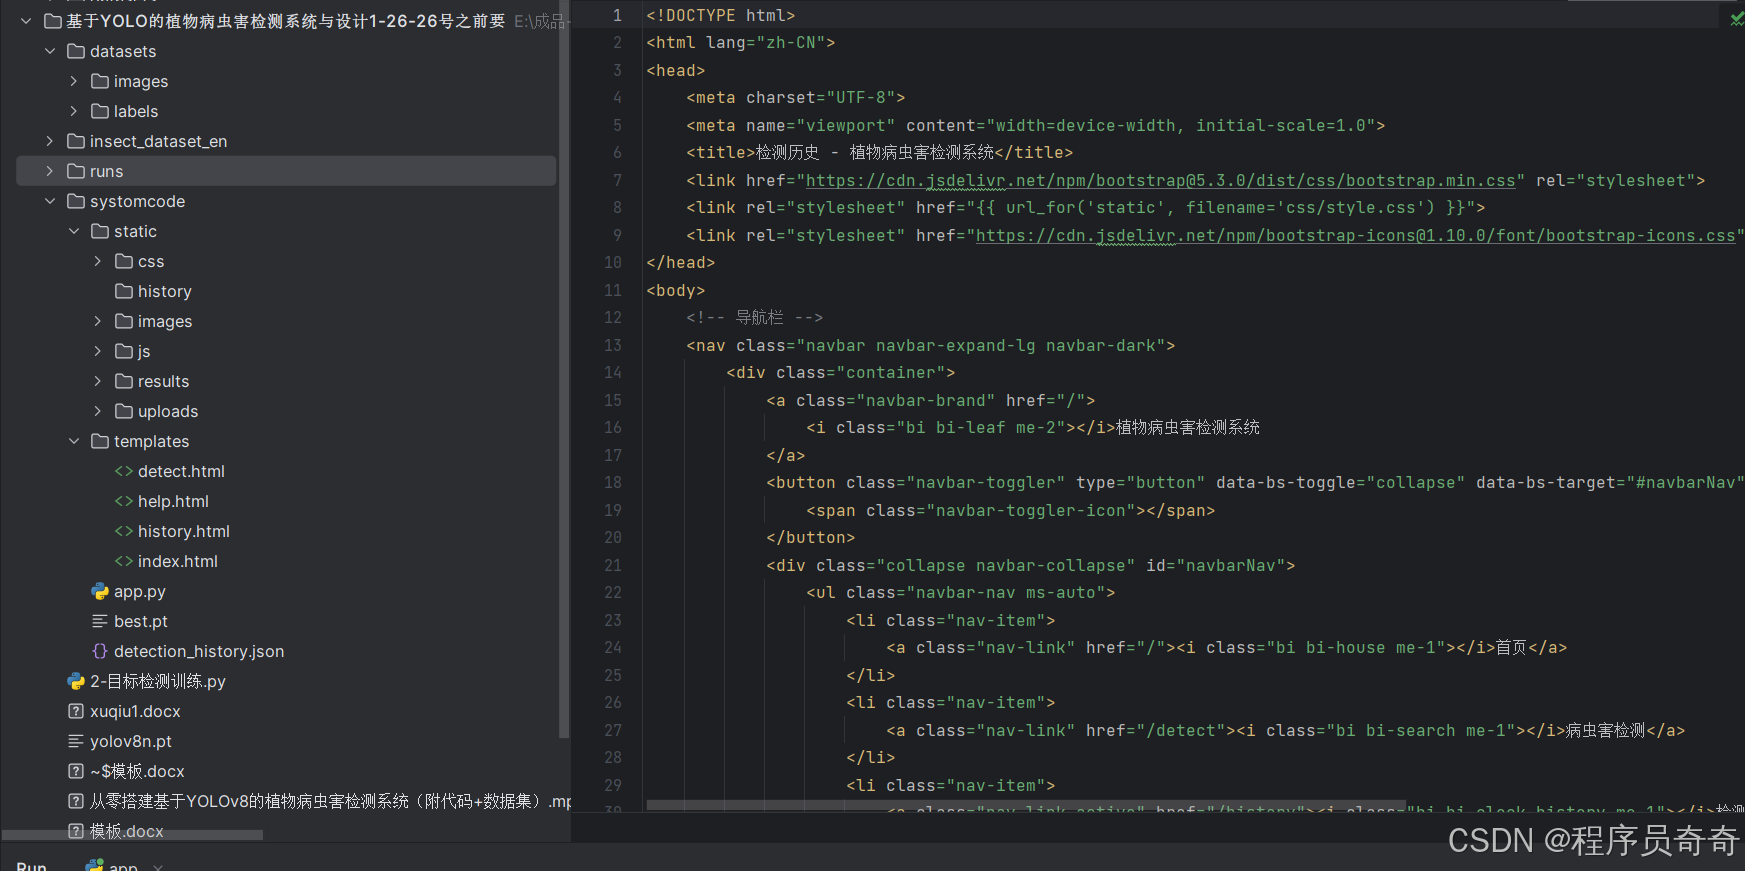Image resolution: width=1745 pixels, height=871 pixels.
Task: Click the folder icon of insect_dataset_en
Action: 75,141
